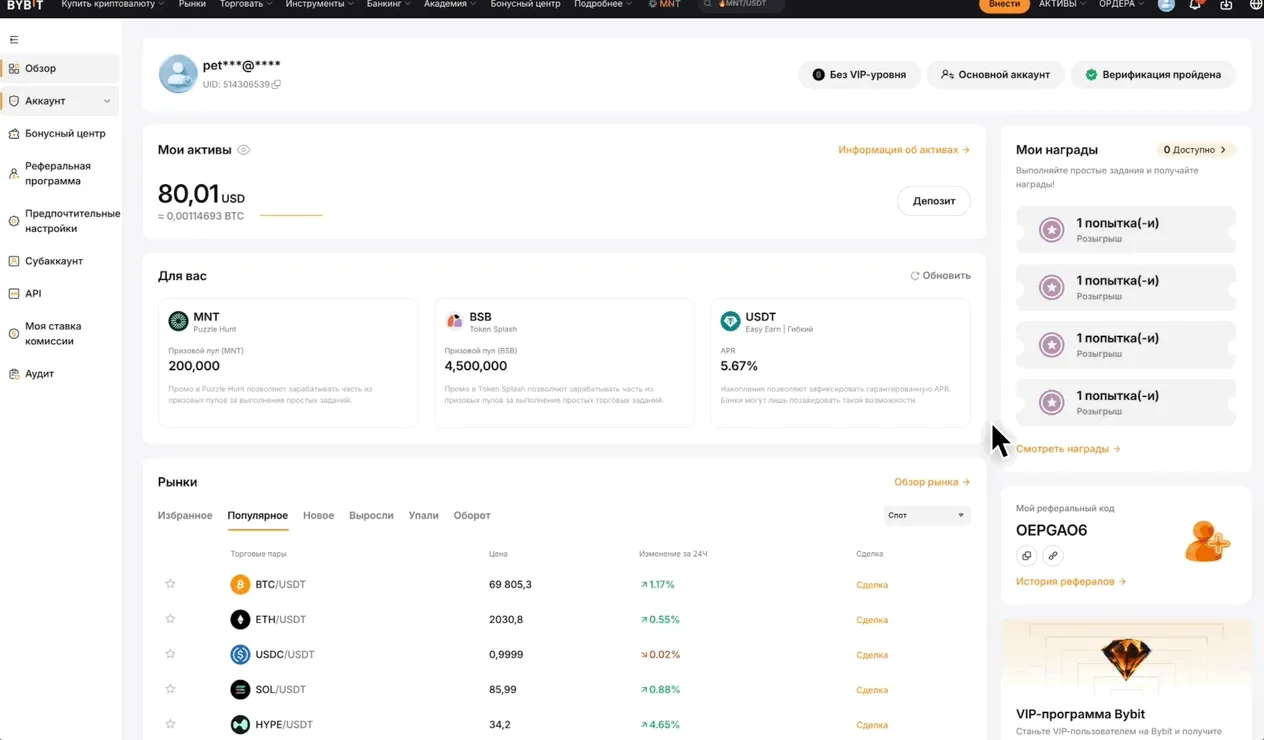Click the app download icon in top bar
The height and width of the screenshot is (740, 1264).
coord(1226,6)
